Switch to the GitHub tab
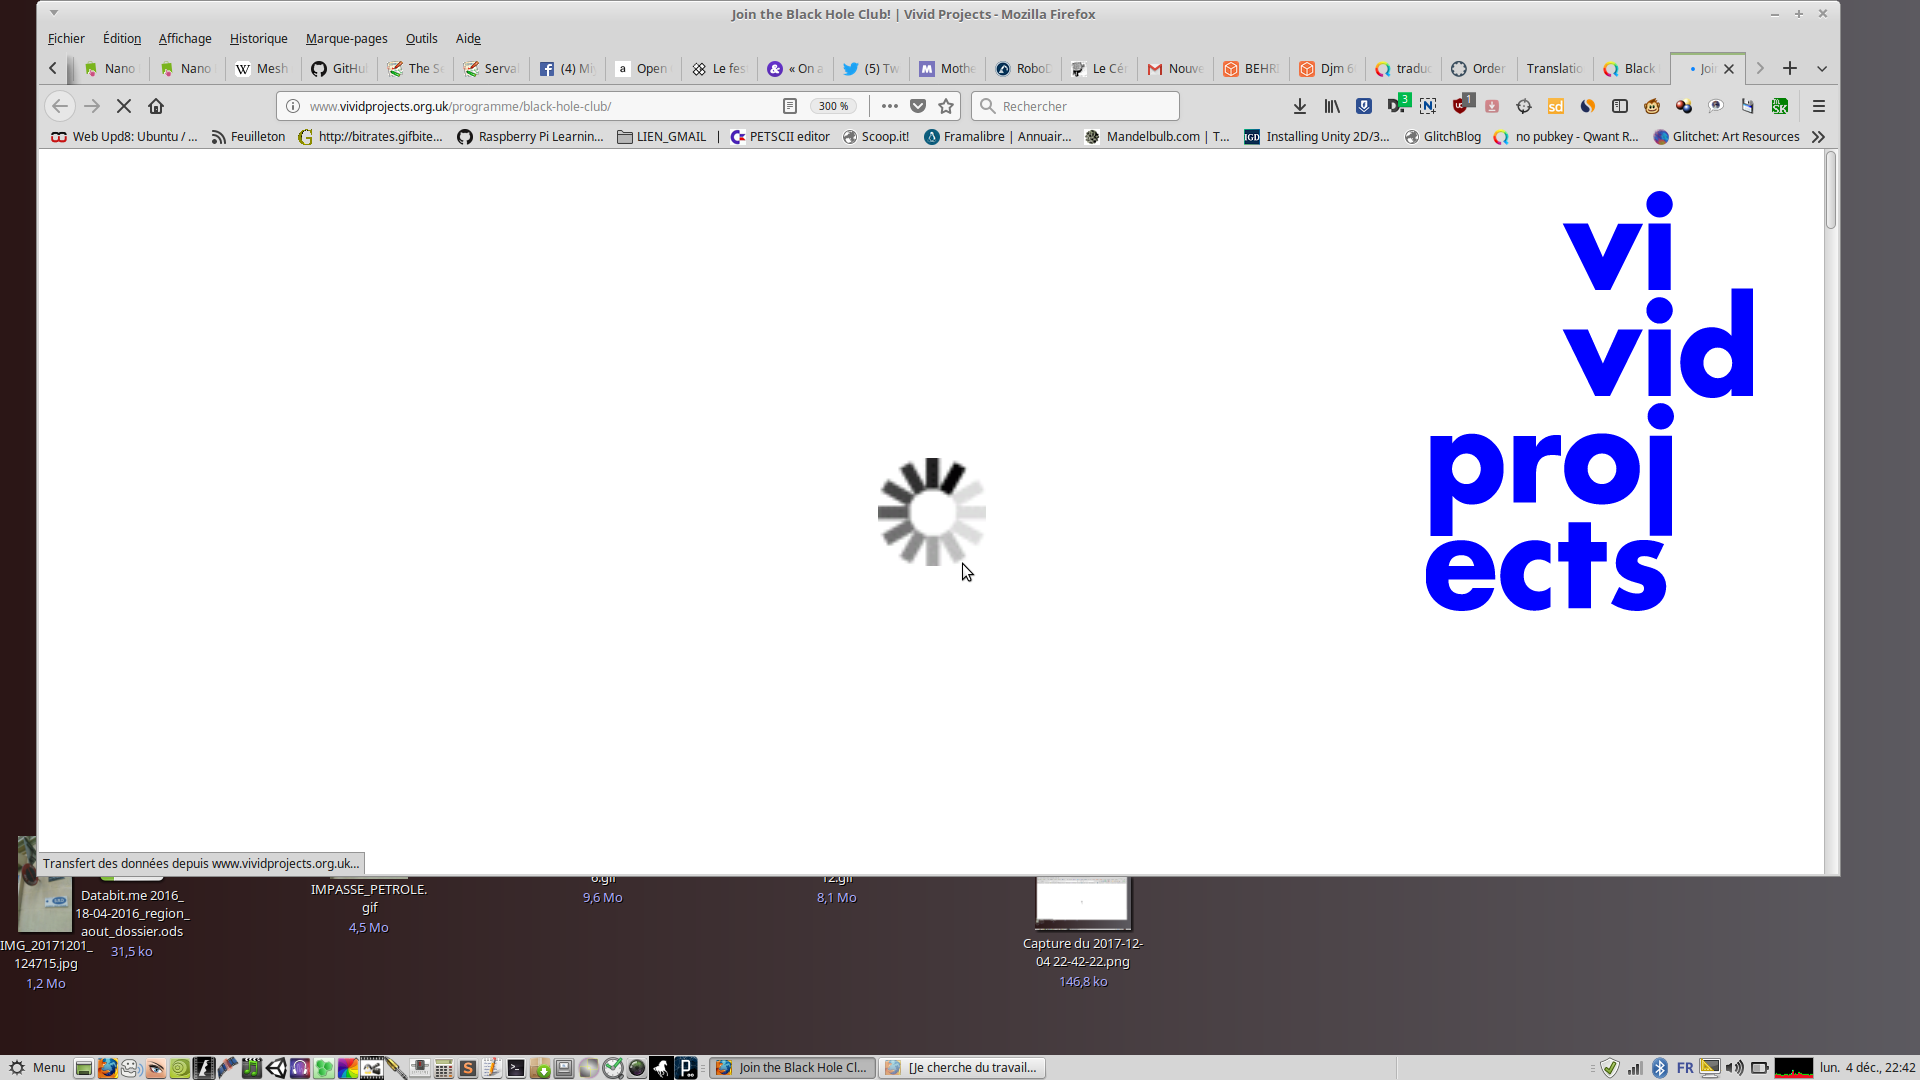Screen dimensions: 1920x1080 [340, 69]
